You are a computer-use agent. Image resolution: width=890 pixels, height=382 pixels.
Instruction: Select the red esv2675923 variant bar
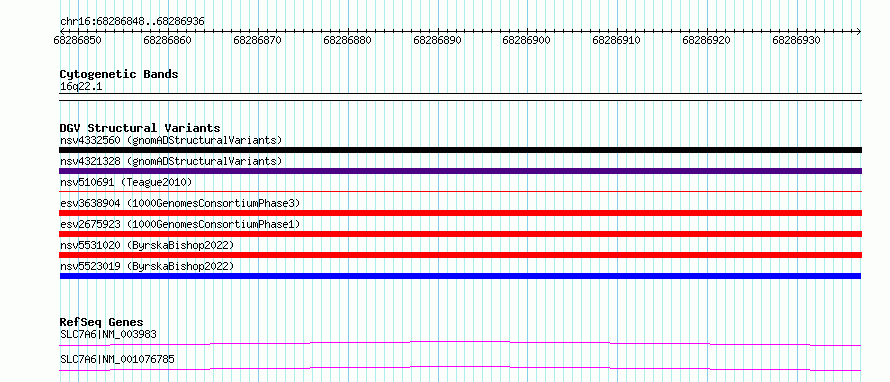click(x=460, y=234)
